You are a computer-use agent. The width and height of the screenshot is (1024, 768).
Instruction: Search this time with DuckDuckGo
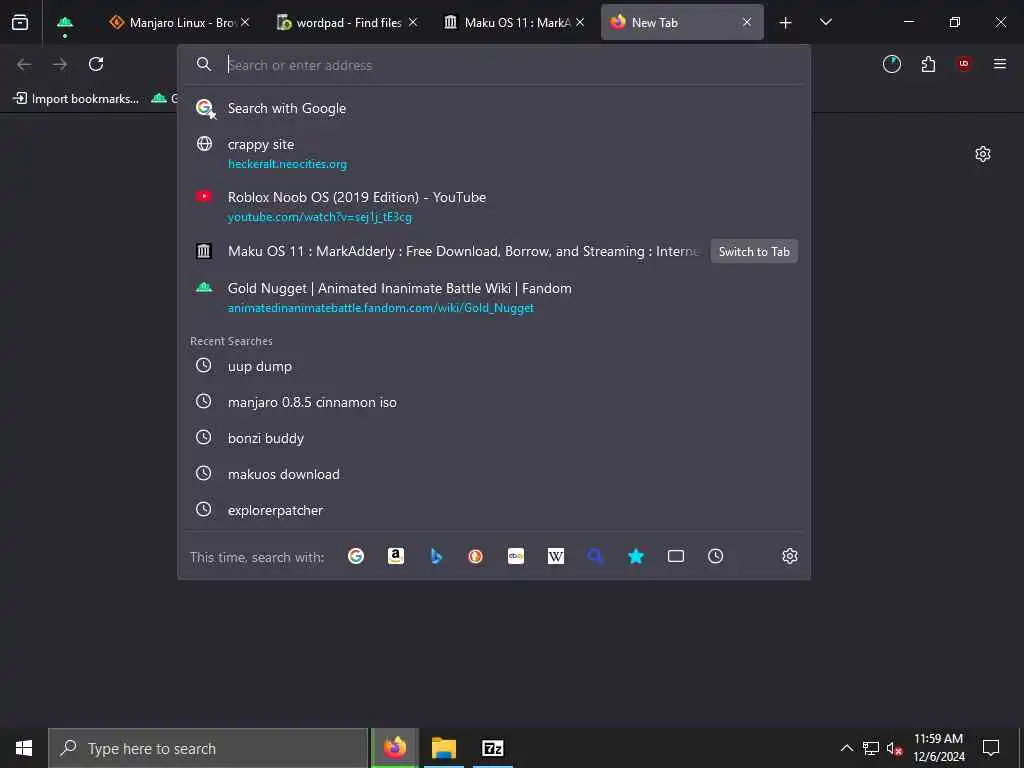click(x=475, y=556)
